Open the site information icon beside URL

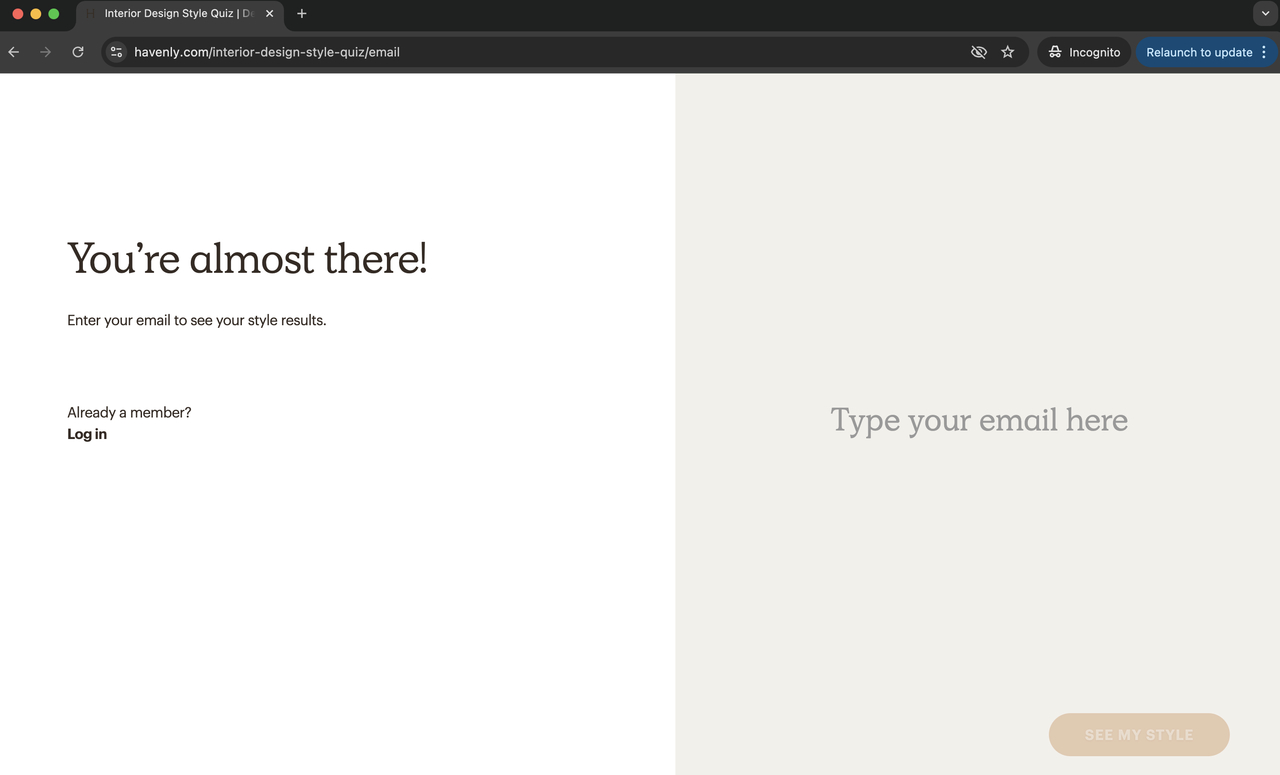(117, 52)
